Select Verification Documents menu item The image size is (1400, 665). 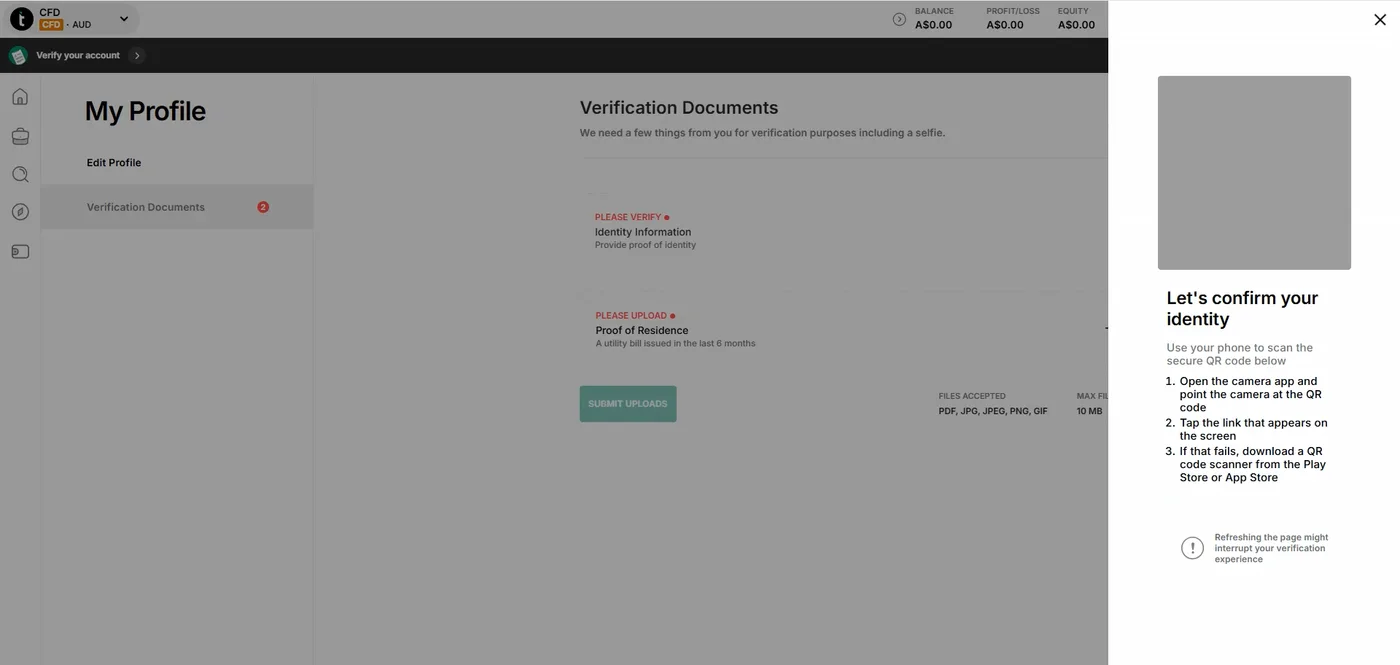(177, 207)
